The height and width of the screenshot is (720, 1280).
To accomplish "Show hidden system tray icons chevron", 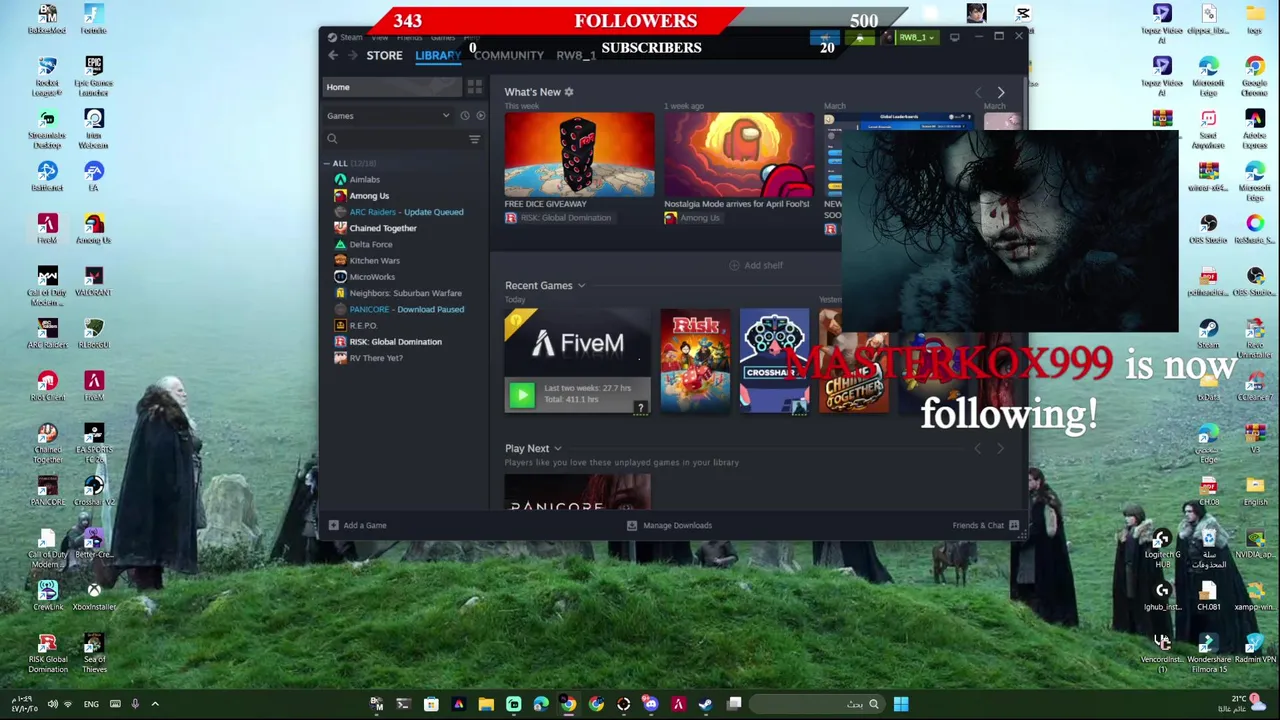I will pyautogui.click(x=155, y=704).
